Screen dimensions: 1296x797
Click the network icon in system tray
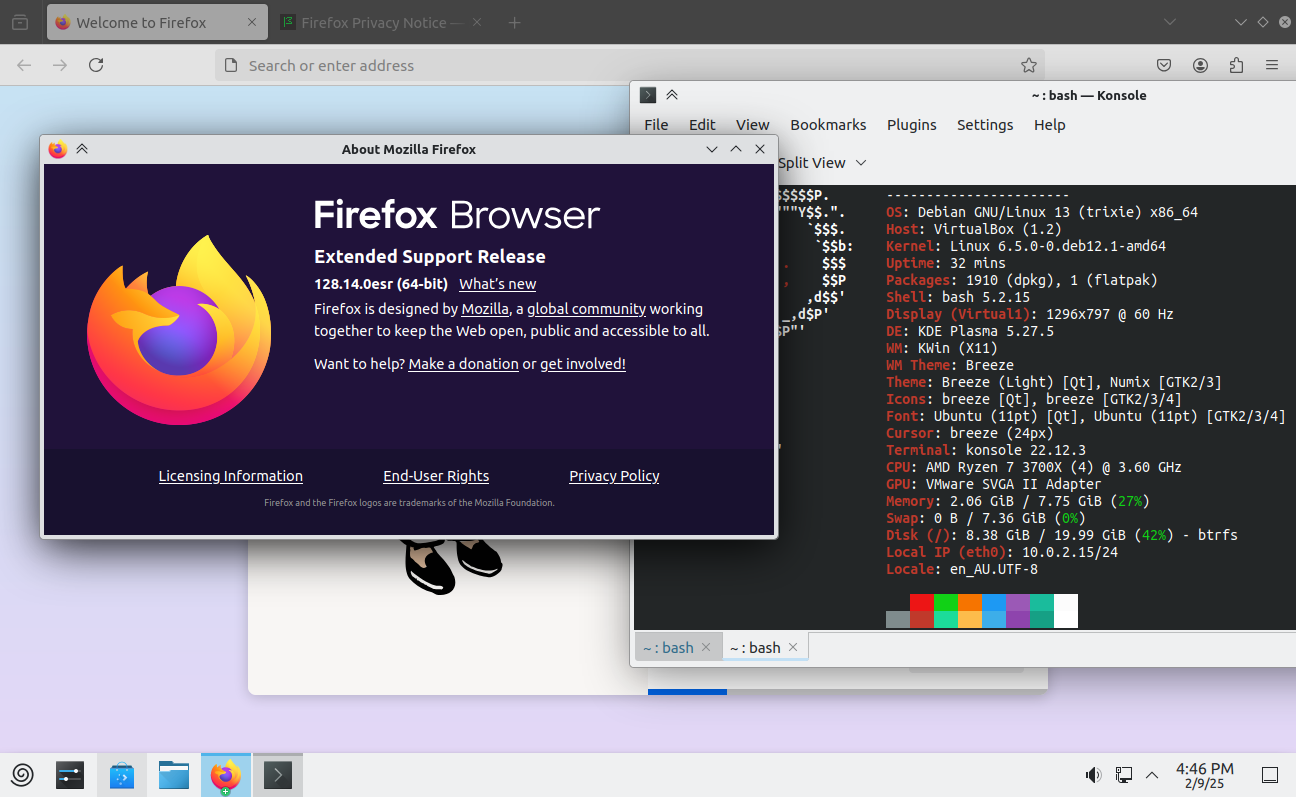(1124, 774)
